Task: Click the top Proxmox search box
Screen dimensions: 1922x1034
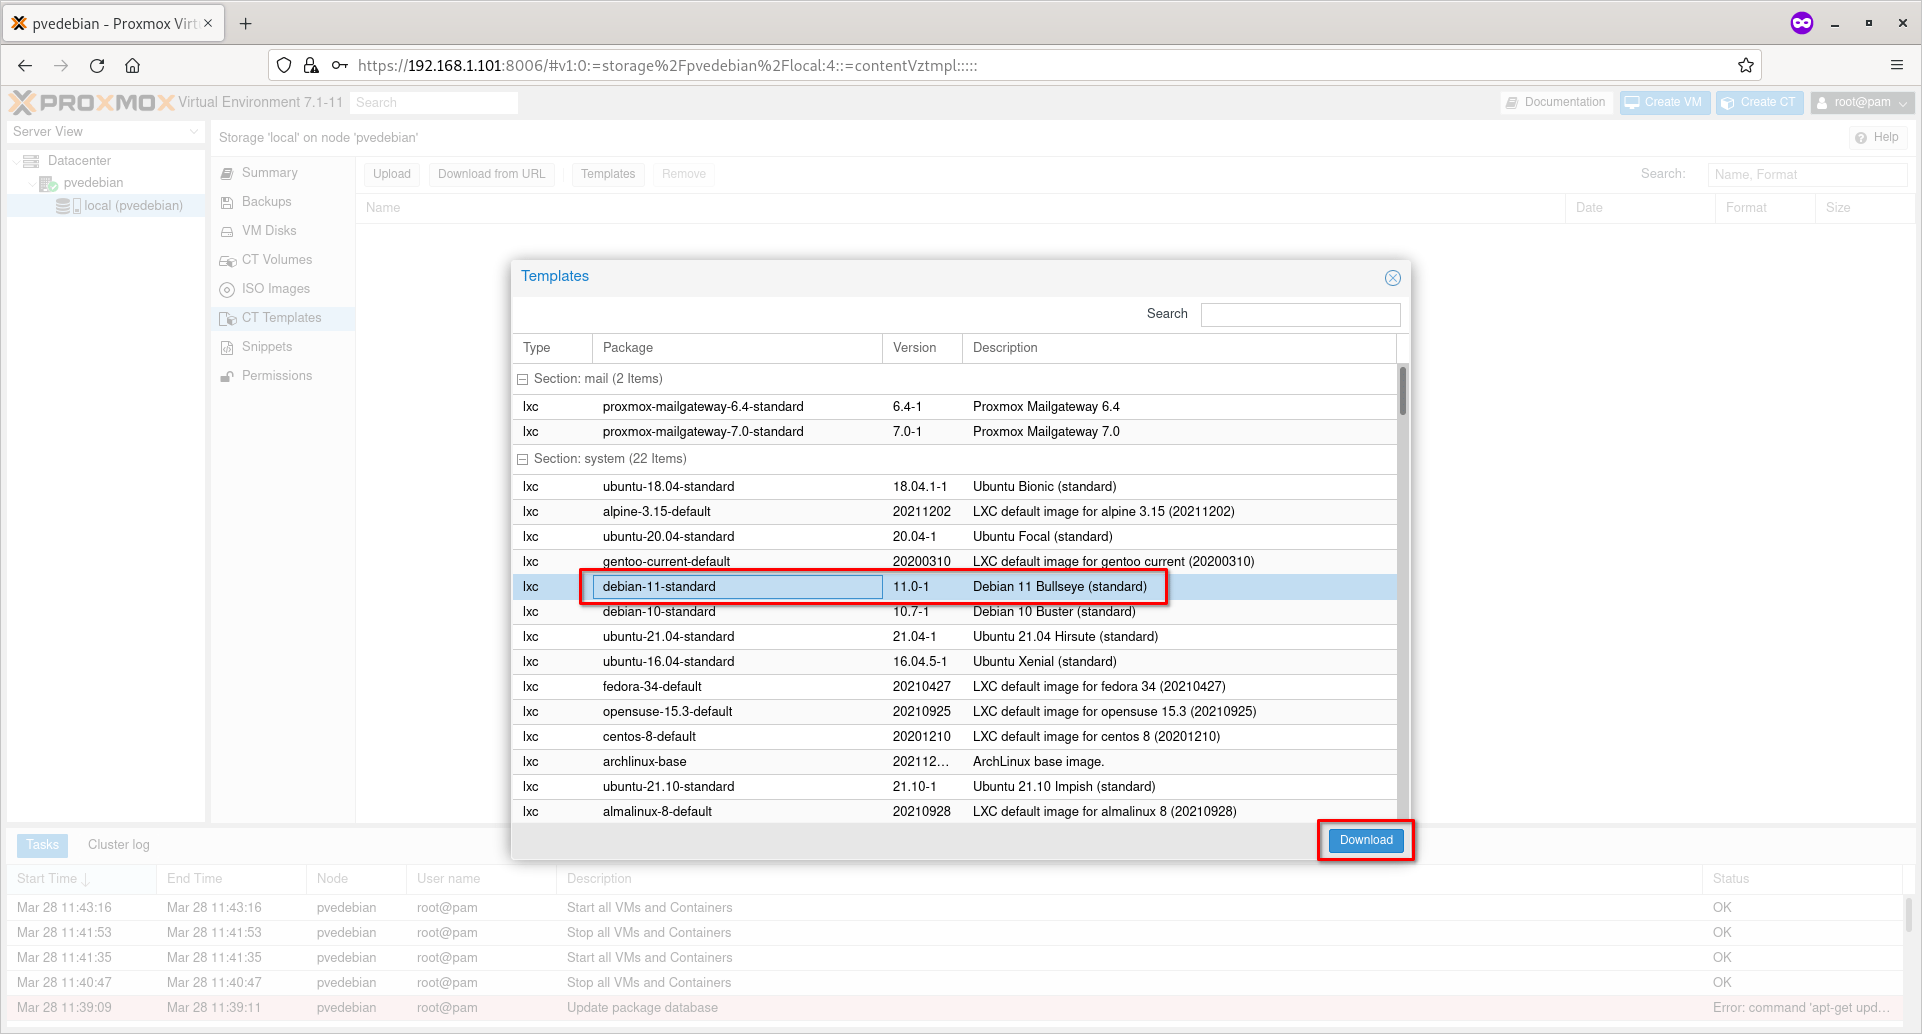Action: click(x=434, y=103)
